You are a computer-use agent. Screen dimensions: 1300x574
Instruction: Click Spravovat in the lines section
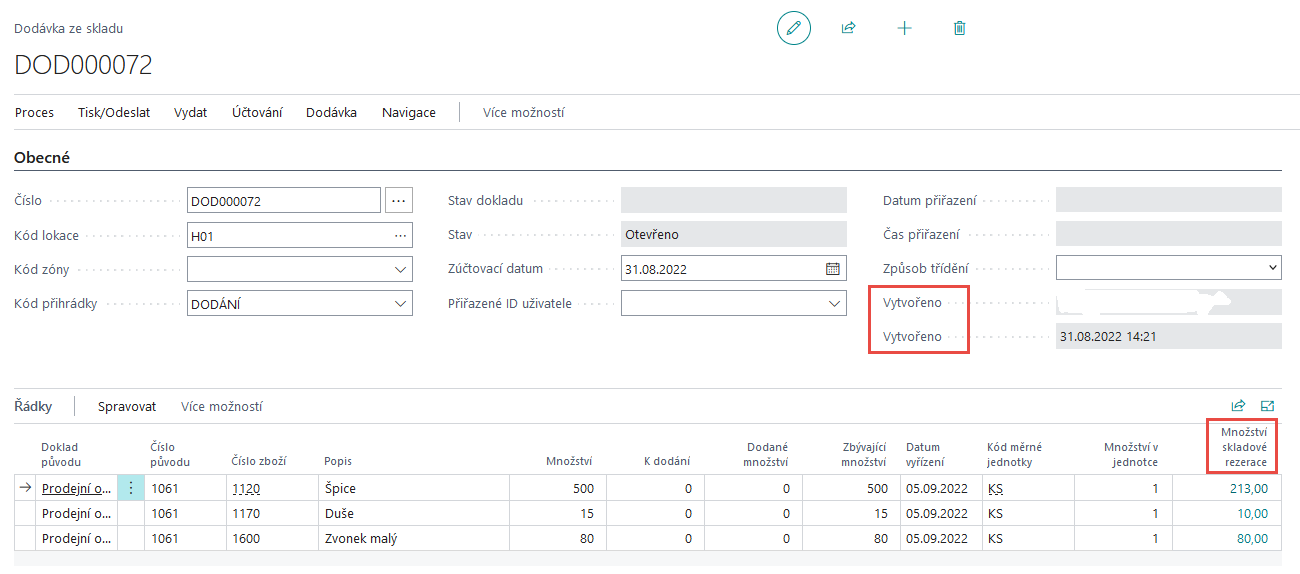click(127, 407)
